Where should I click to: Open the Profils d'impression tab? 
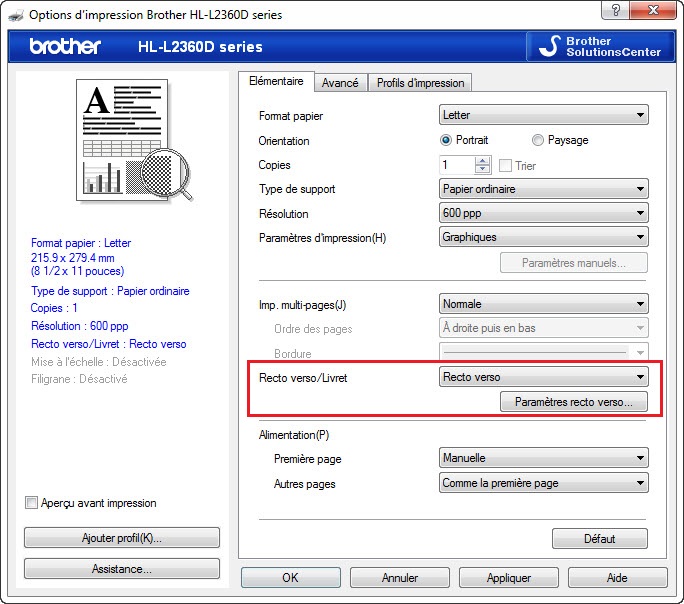420,83
